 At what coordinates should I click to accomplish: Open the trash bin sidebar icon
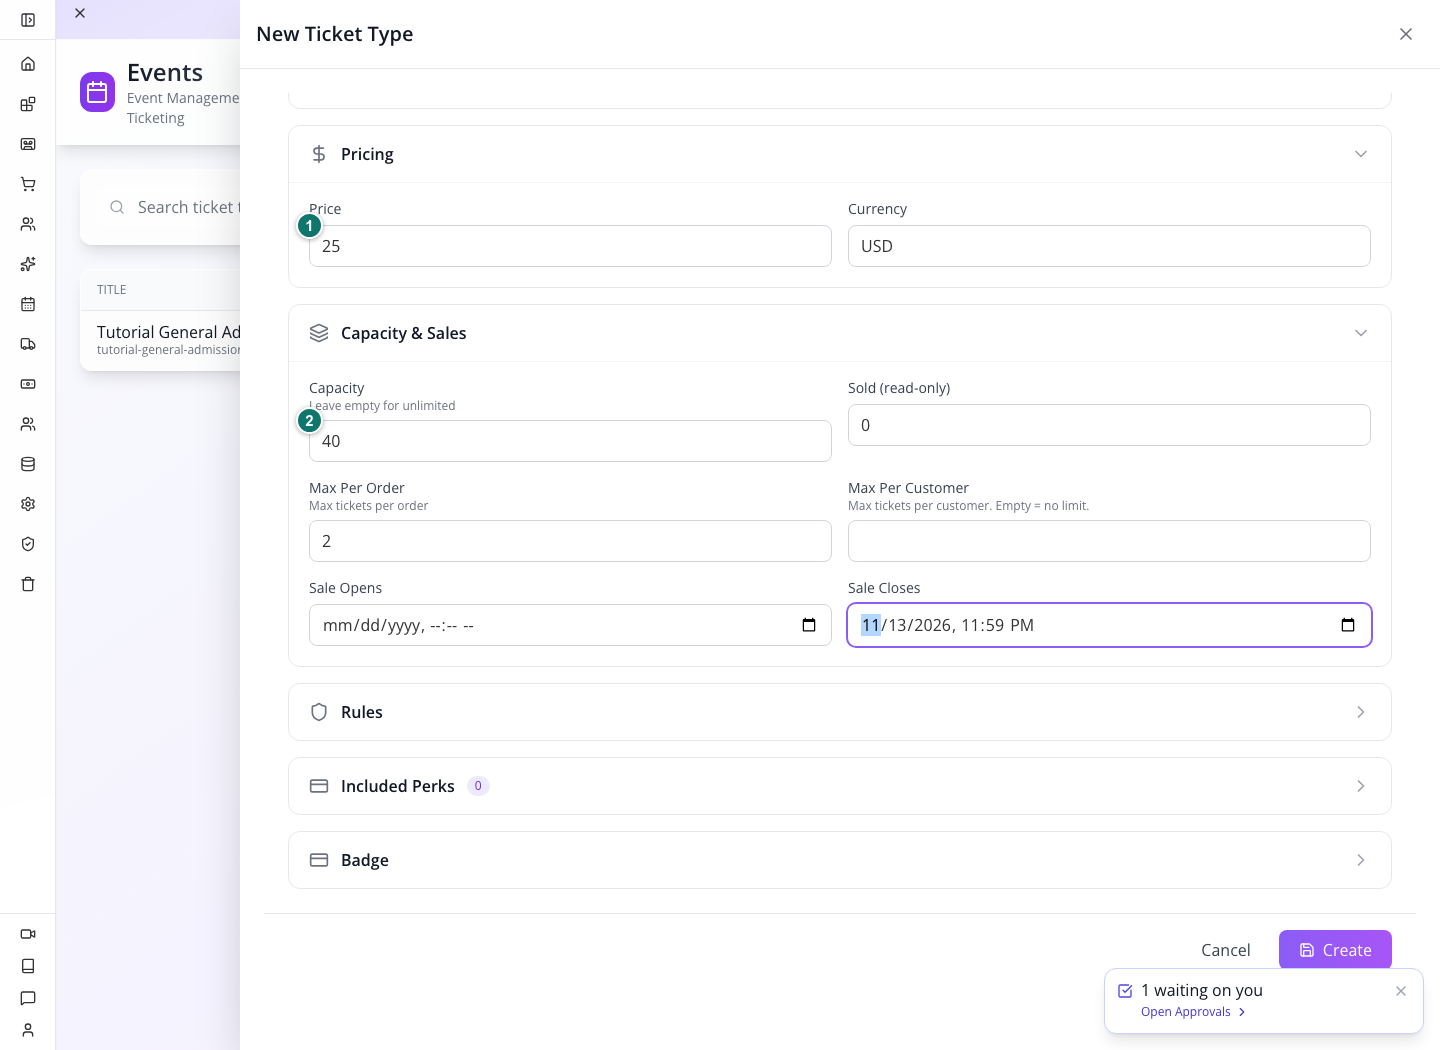click(x=28, y=584)
